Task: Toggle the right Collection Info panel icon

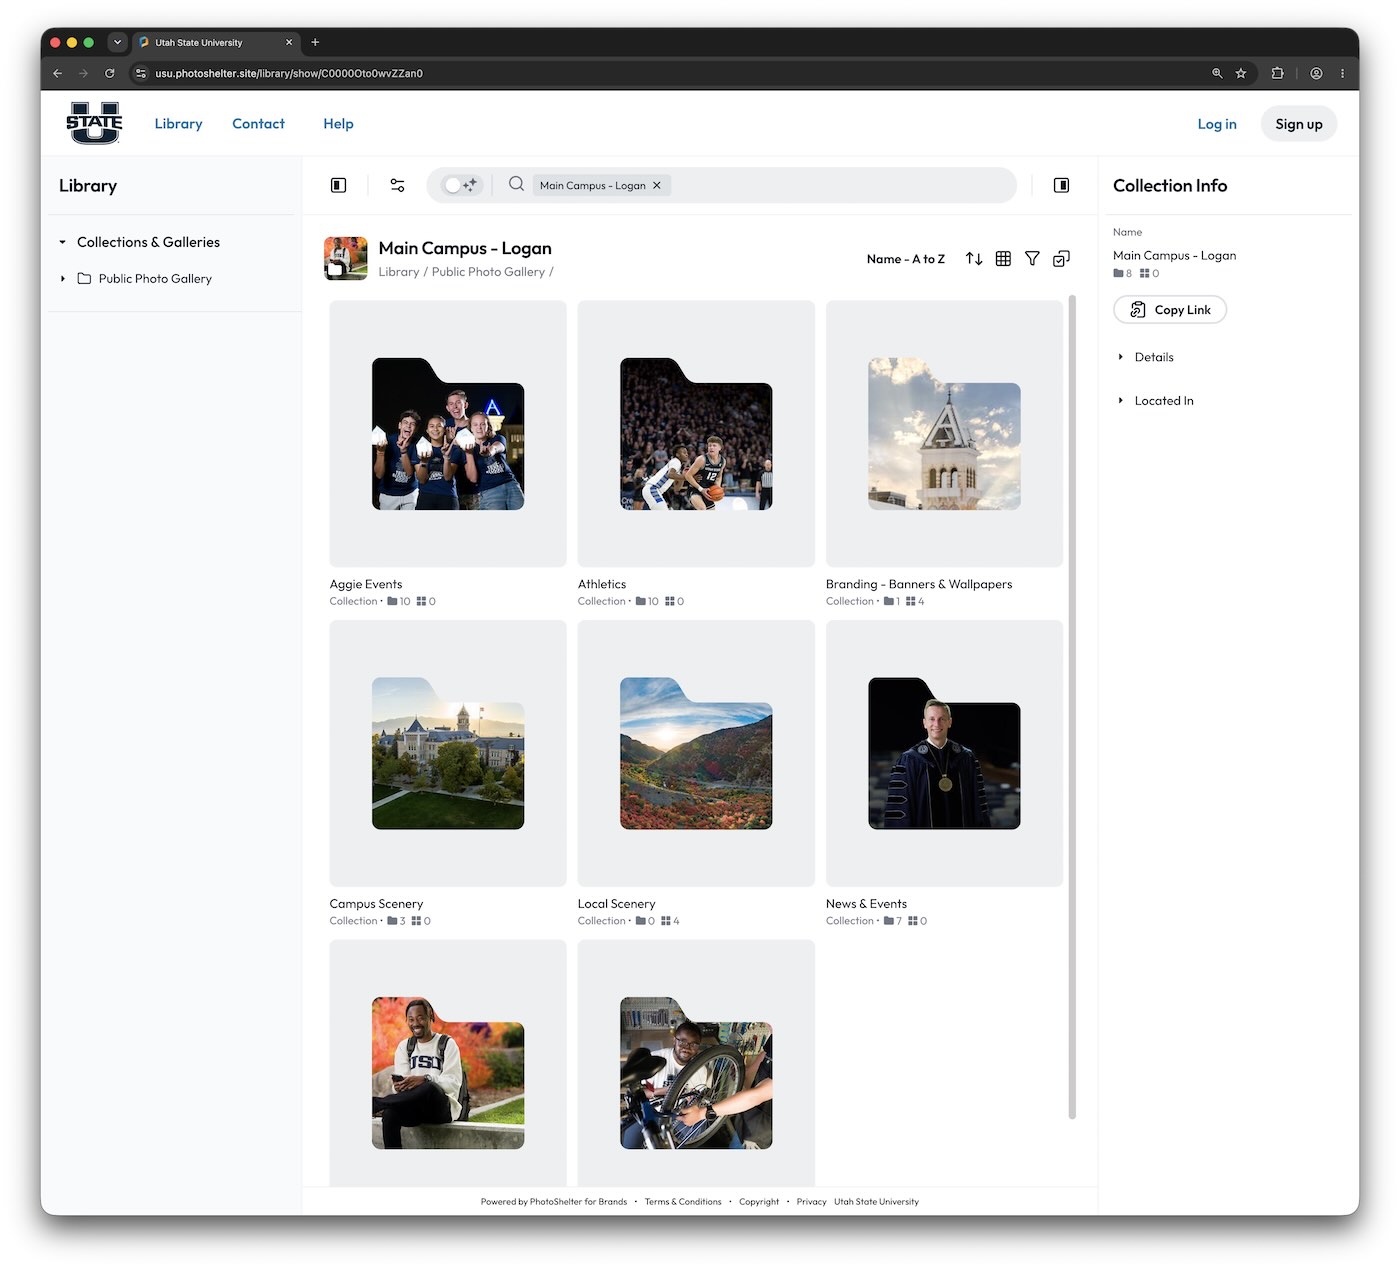Action: pyautogui.click(x=1061, y=185)
